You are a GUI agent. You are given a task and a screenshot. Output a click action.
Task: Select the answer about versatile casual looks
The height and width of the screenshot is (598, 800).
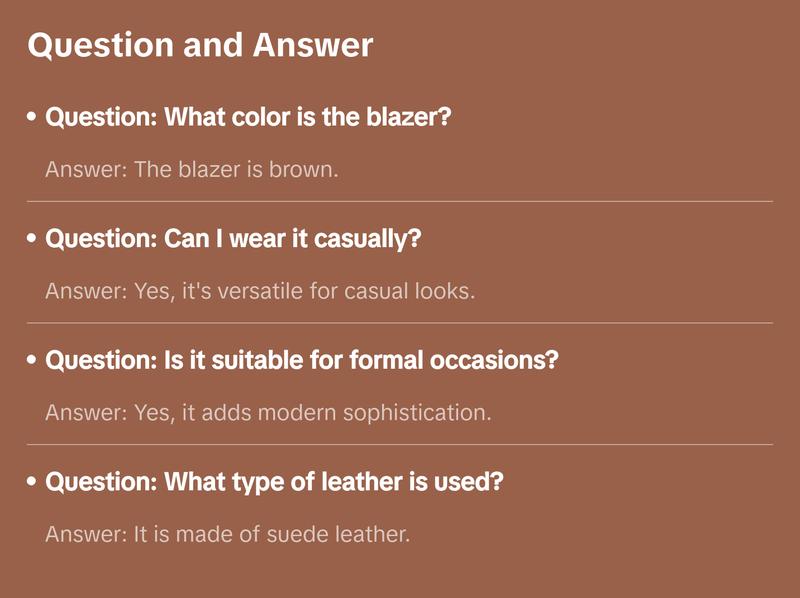tap(260, 291)
